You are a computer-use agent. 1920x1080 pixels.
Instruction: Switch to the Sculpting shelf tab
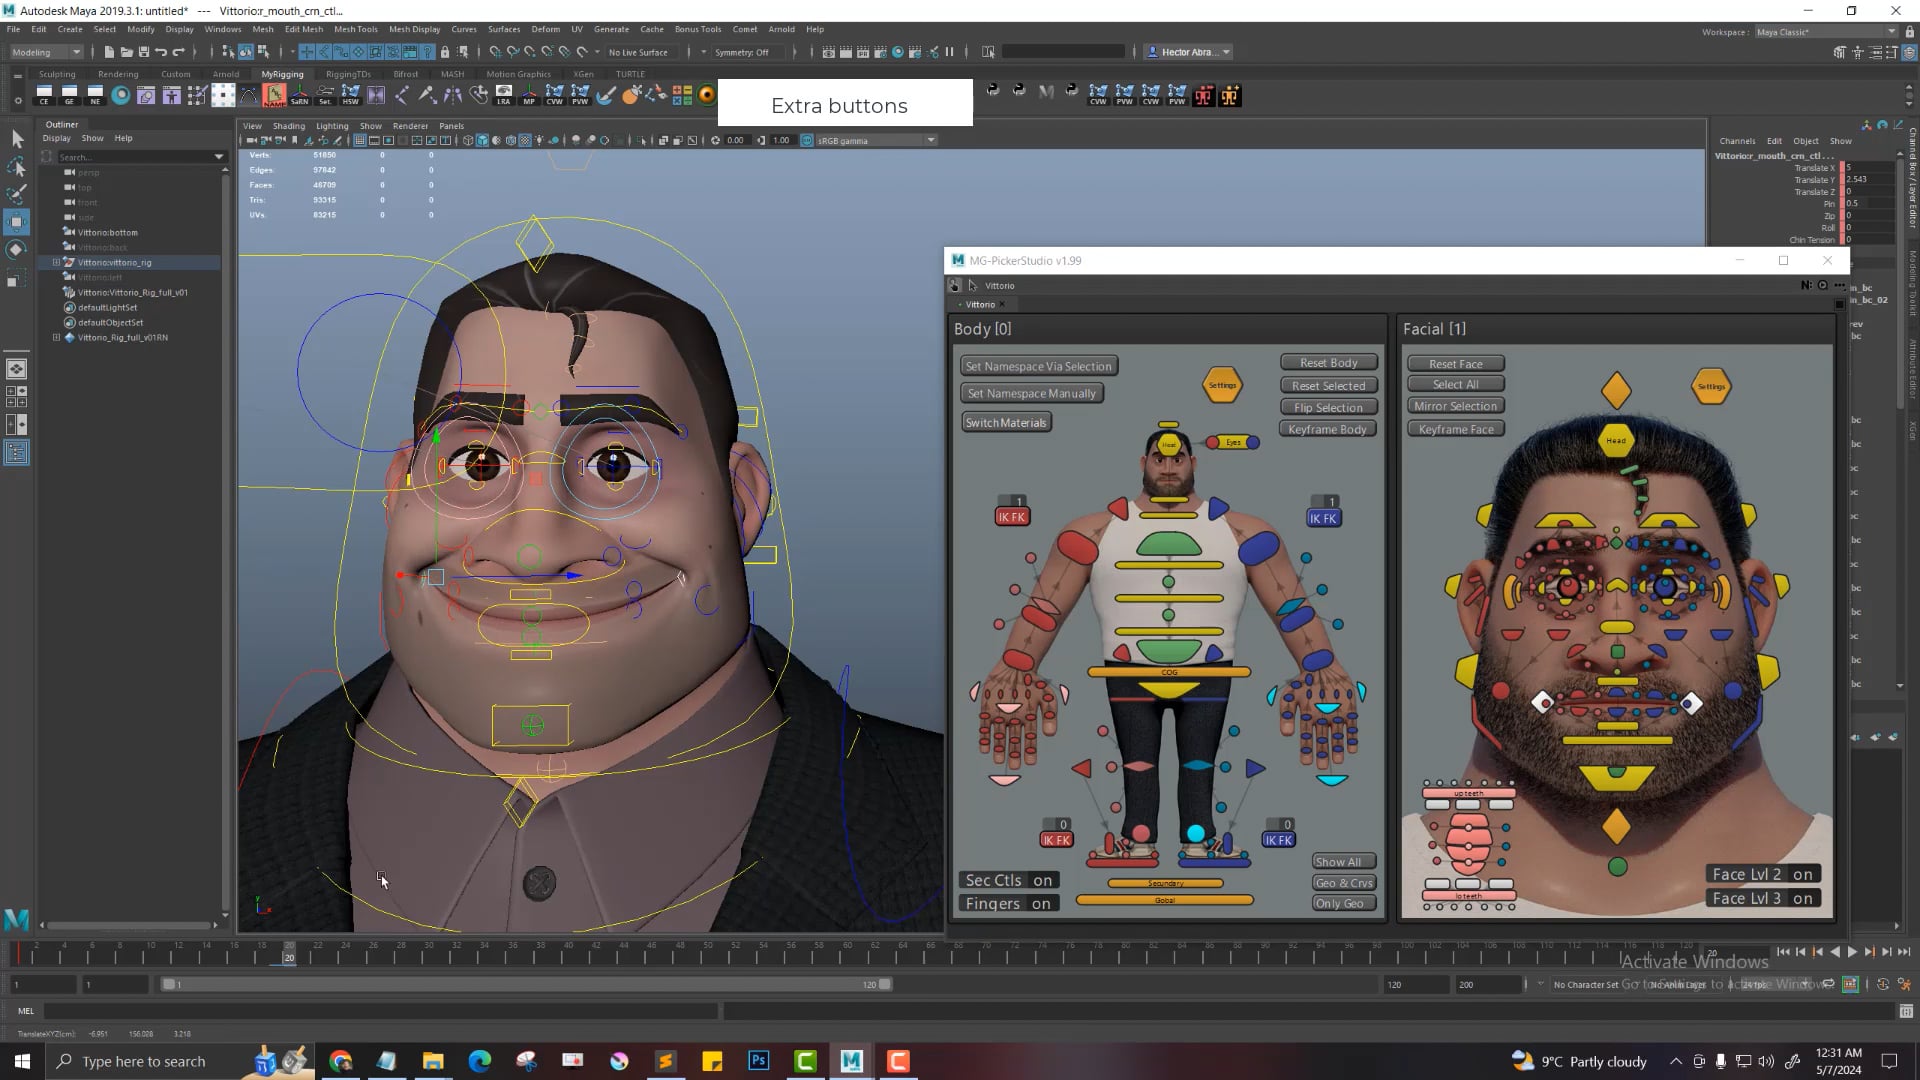click(57, 74)
